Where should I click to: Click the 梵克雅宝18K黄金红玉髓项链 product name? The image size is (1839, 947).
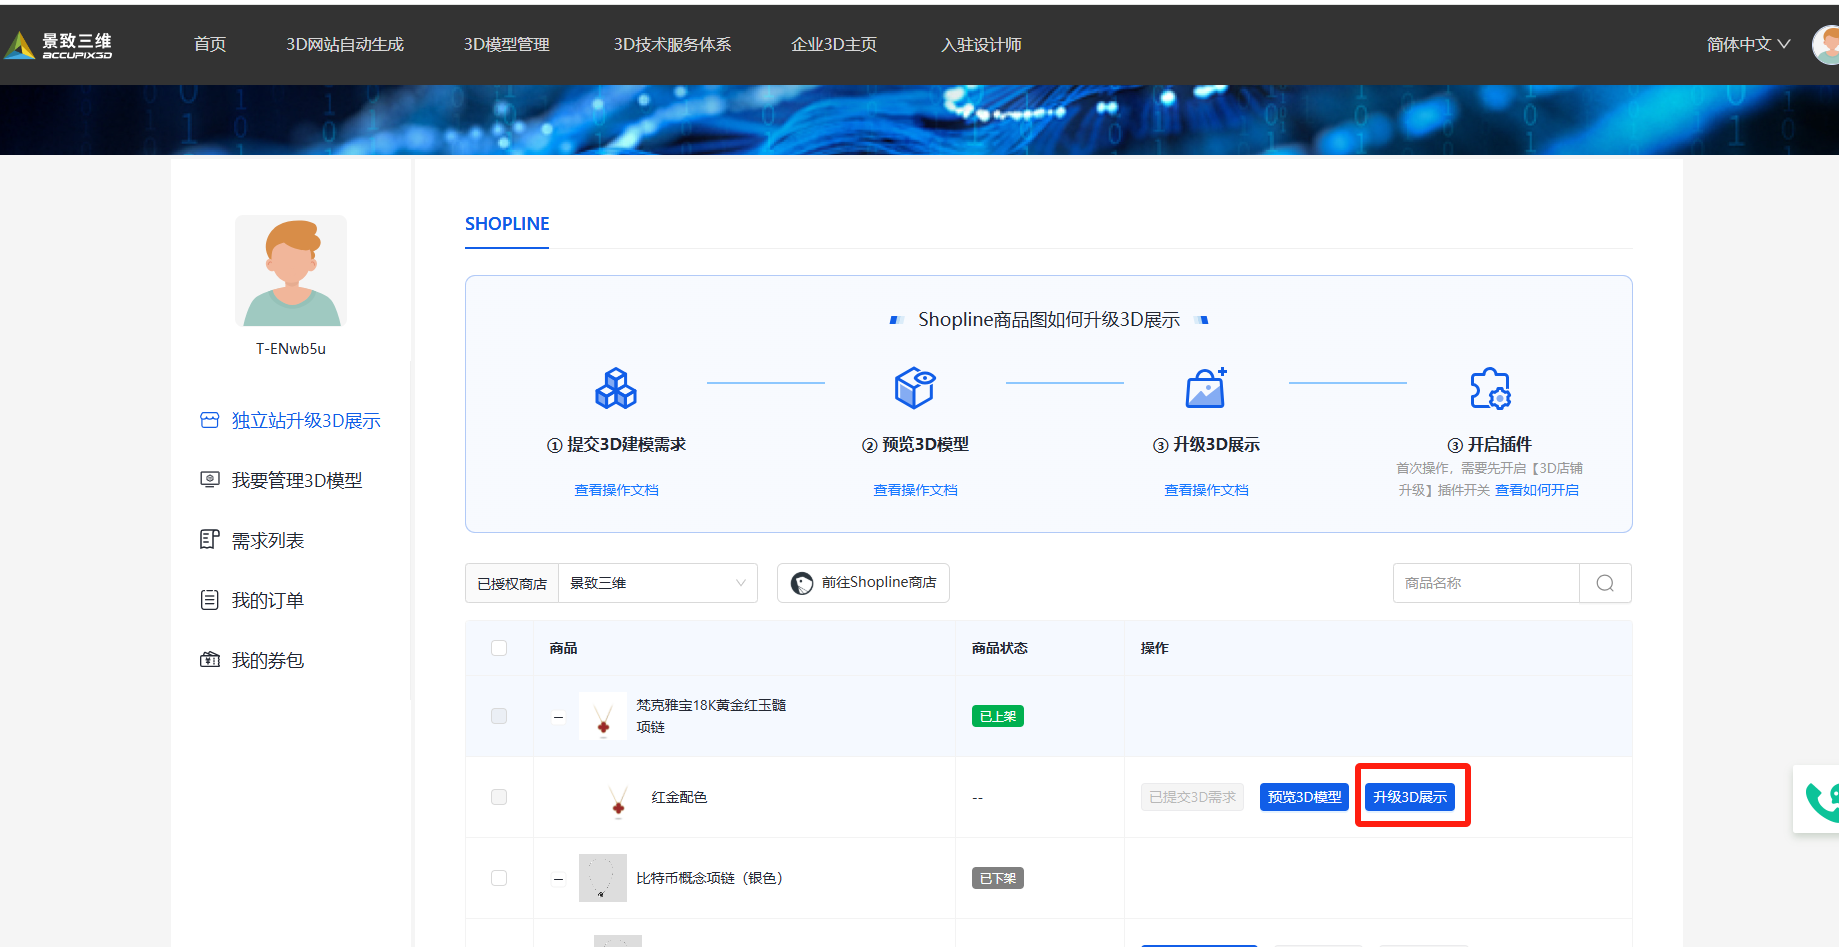pos(711,716)
